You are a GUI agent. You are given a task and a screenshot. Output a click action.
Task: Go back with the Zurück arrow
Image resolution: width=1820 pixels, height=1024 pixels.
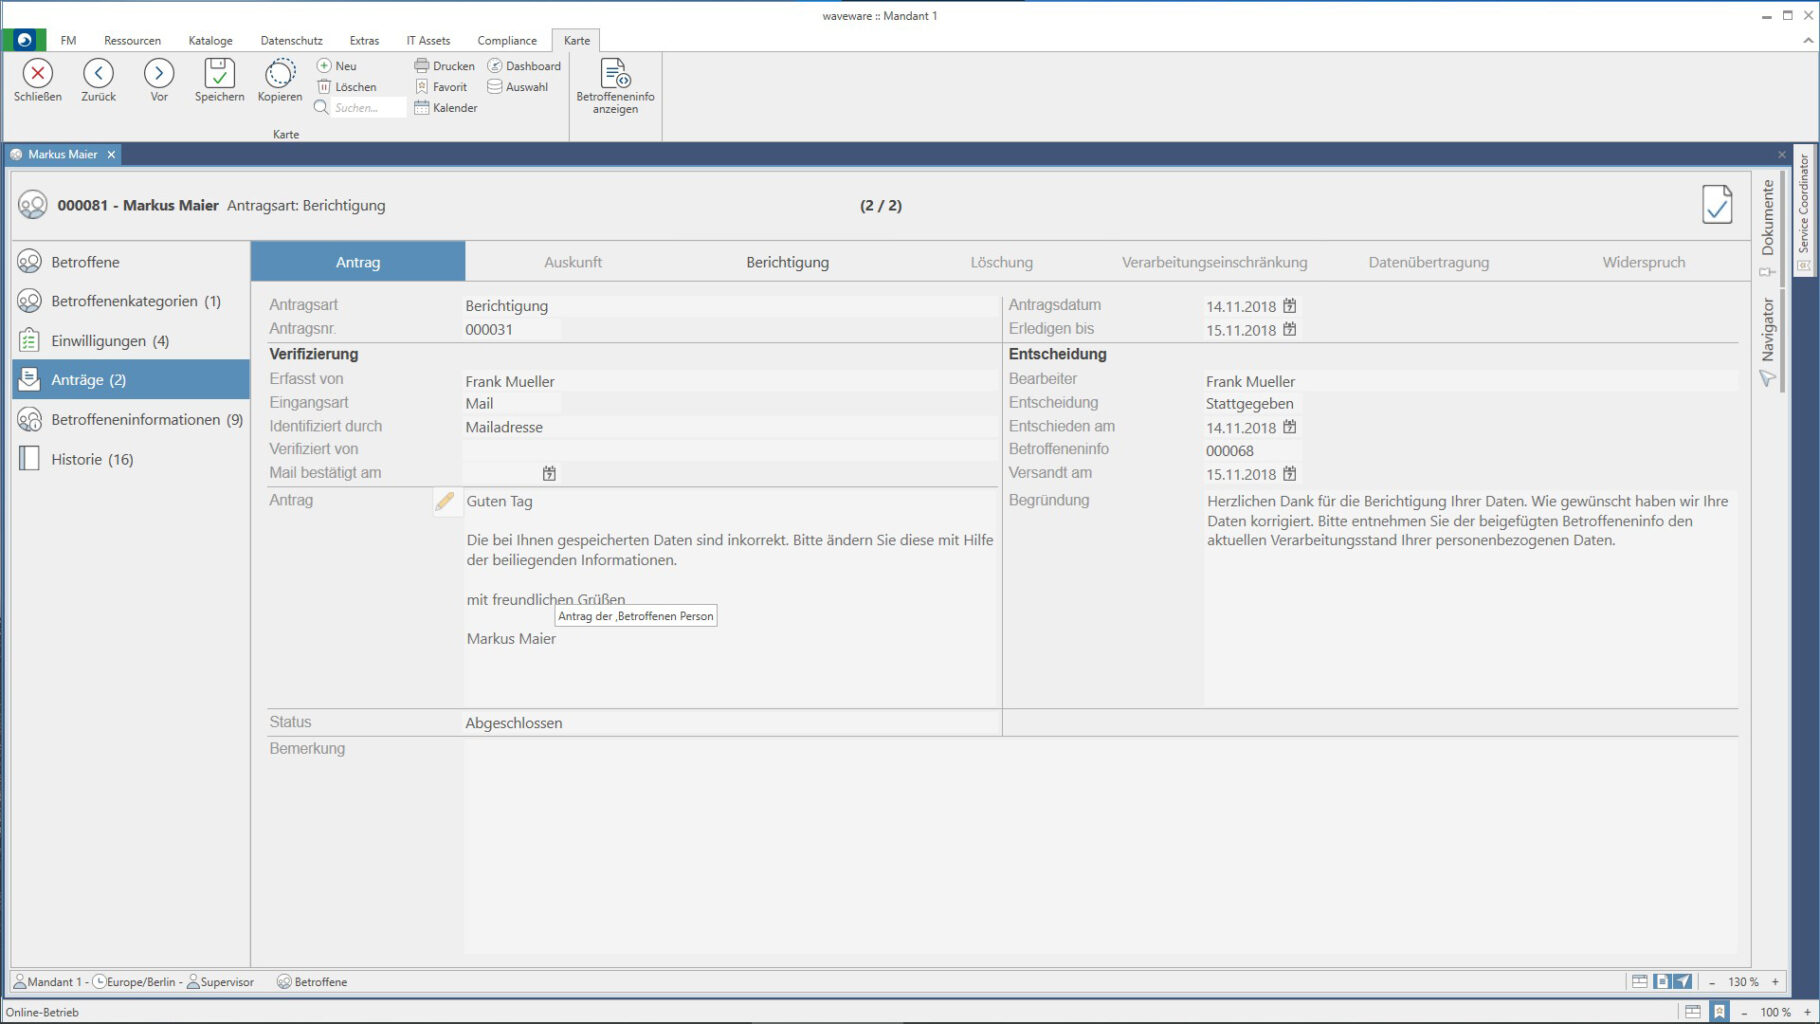coord(98,74)
